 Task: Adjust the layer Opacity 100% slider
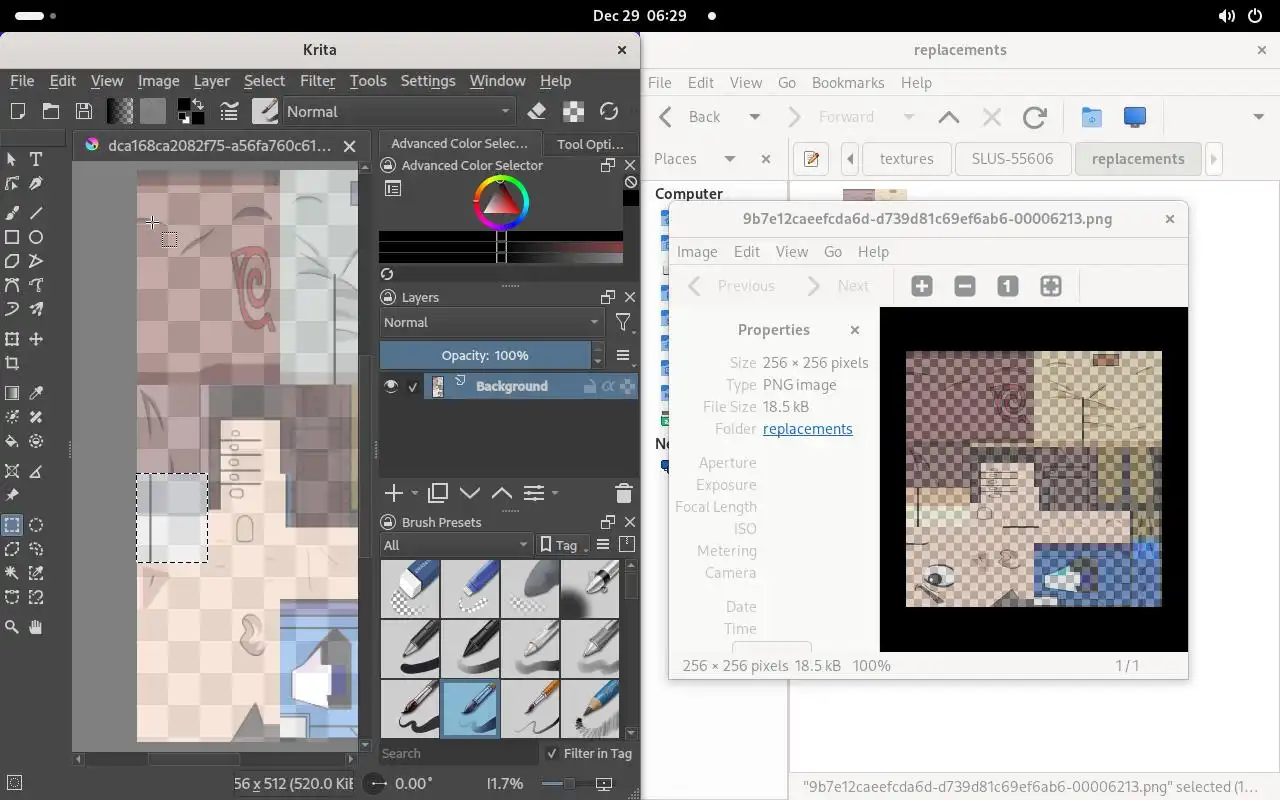point(485,355)
